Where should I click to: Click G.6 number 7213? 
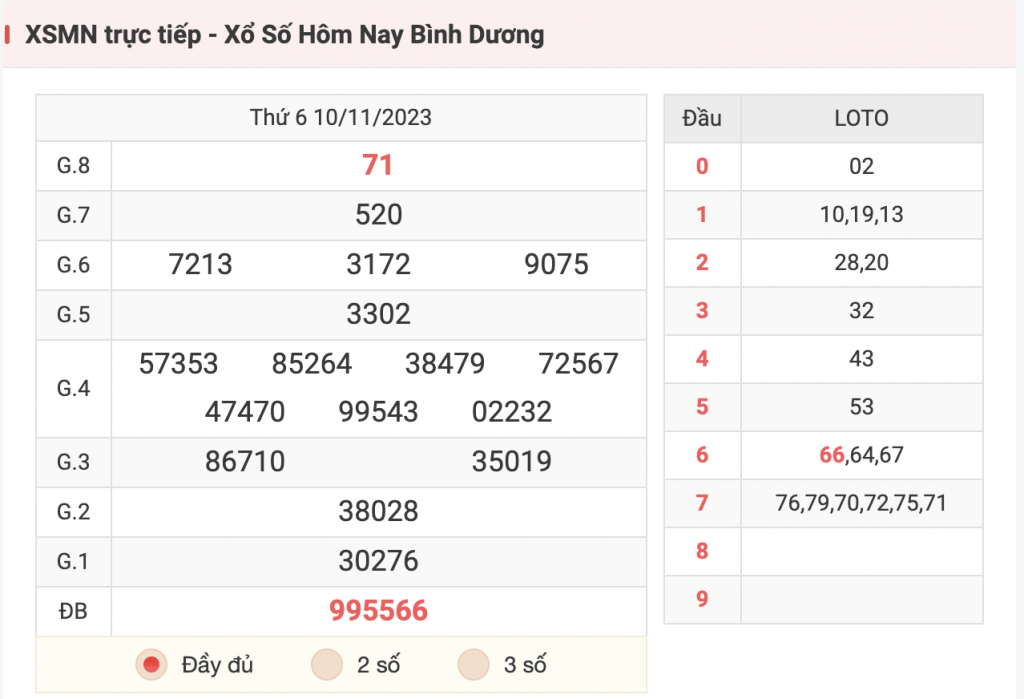coord(200,265)
